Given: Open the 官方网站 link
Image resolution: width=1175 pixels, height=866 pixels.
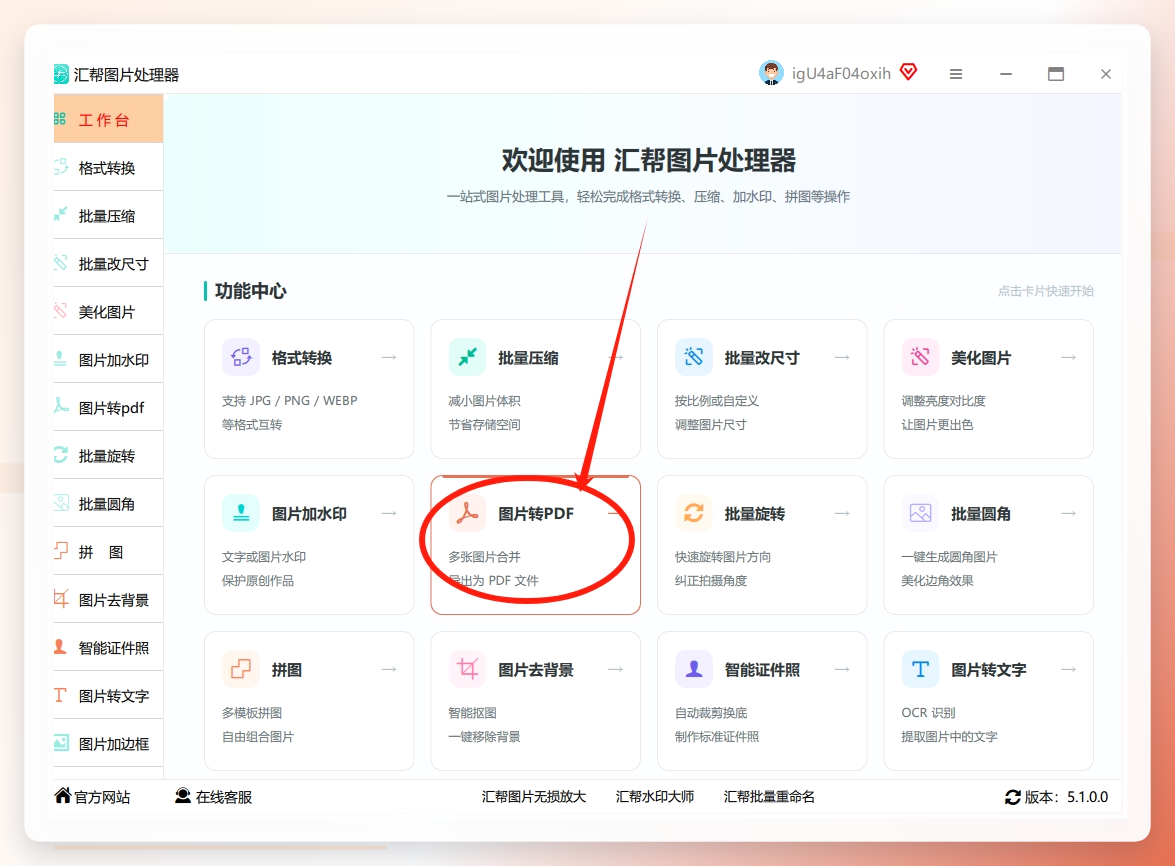Looking at the screenshot, I should point(102,797).
